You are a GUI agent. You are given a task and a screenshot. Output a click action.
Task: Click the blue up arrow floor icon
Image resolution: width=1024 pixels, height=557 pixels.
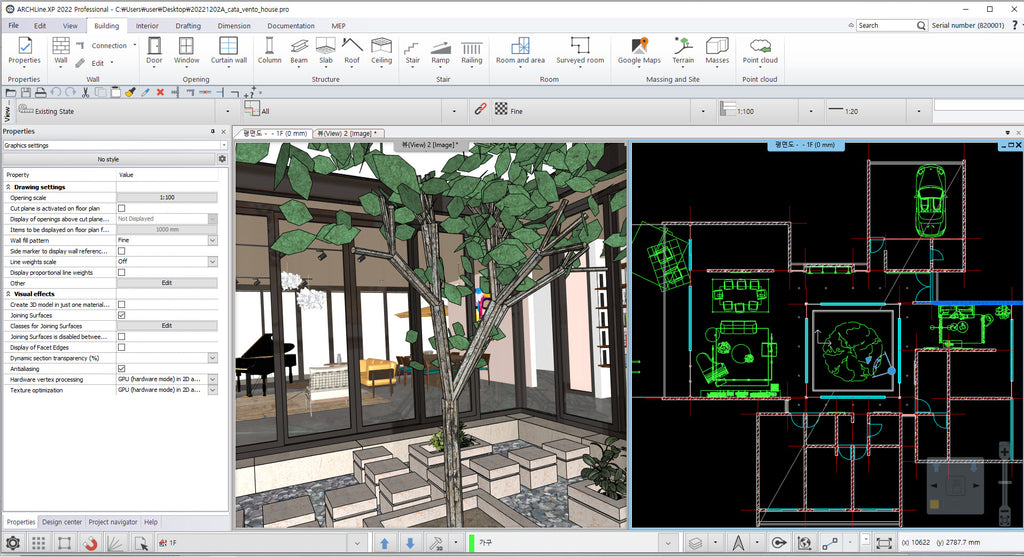(x=385, y=543)
